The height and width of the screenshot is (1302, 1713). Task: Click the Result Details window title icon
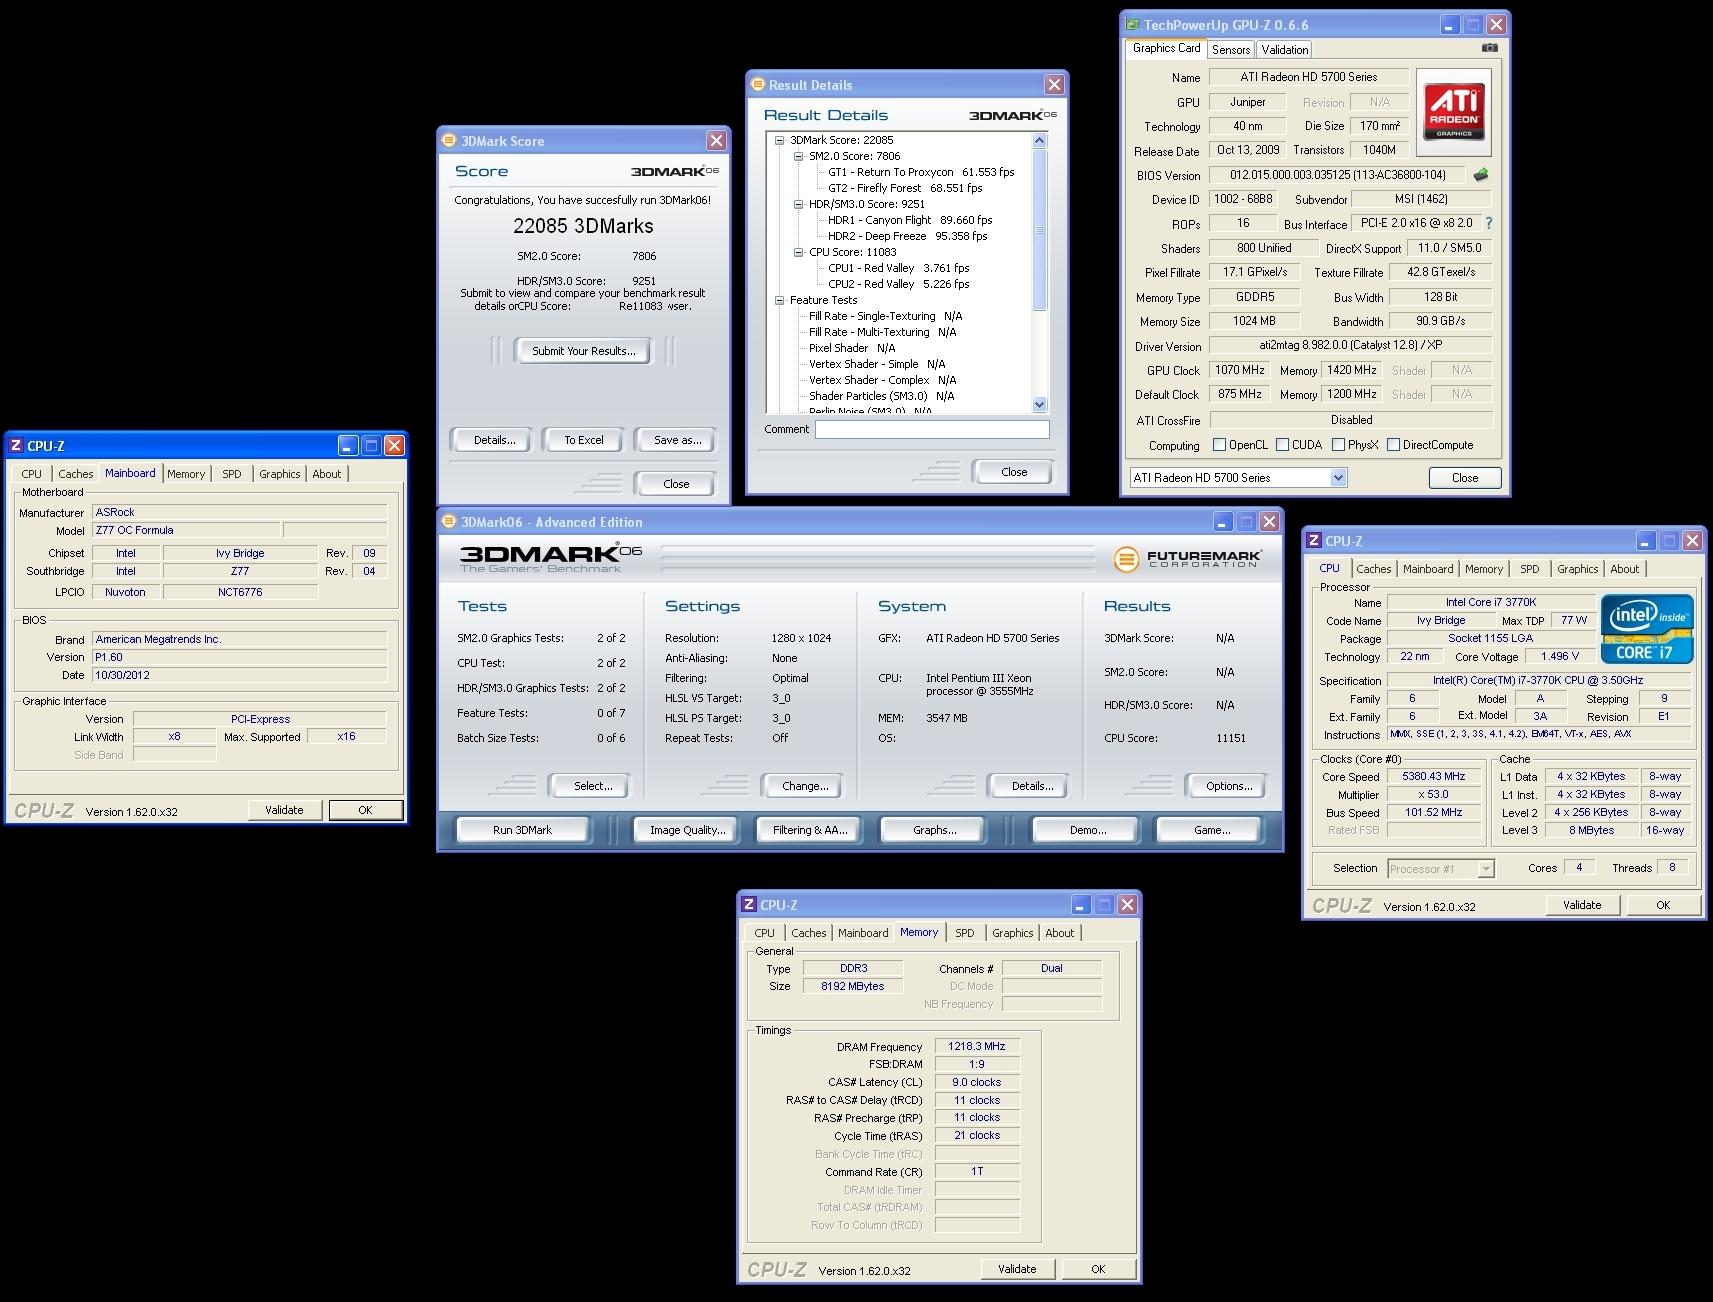click(x=757, y=85)
